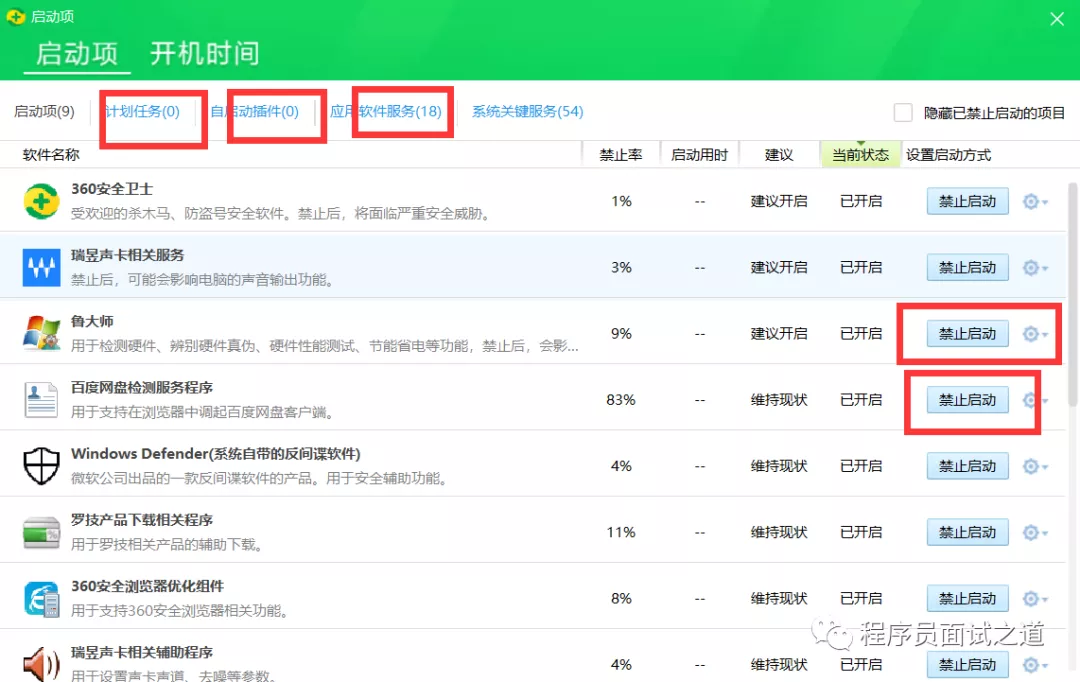The width and height of the screenshot is (1080, 682).
Task: Click the 鲁大师 icon
Action: (x=41, y=333)
